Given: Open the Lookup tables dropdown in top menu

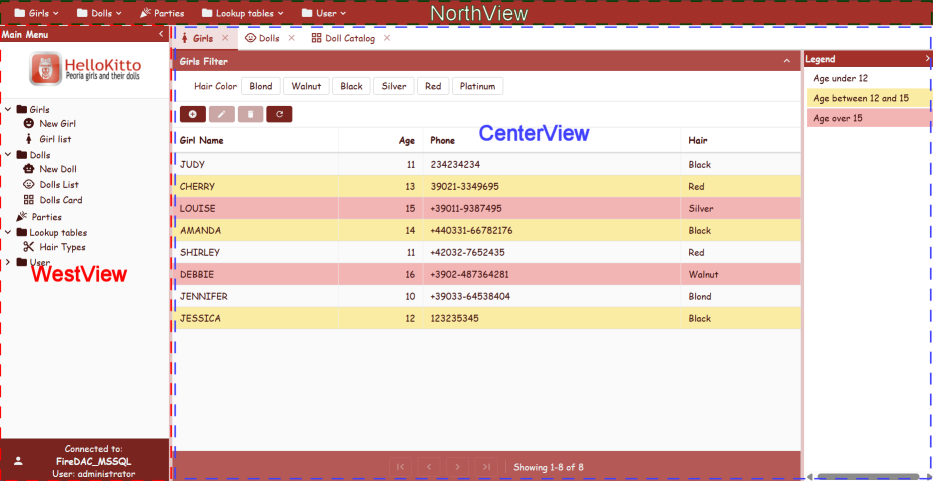Looking at the screenshot, I should tap(244, 13).
